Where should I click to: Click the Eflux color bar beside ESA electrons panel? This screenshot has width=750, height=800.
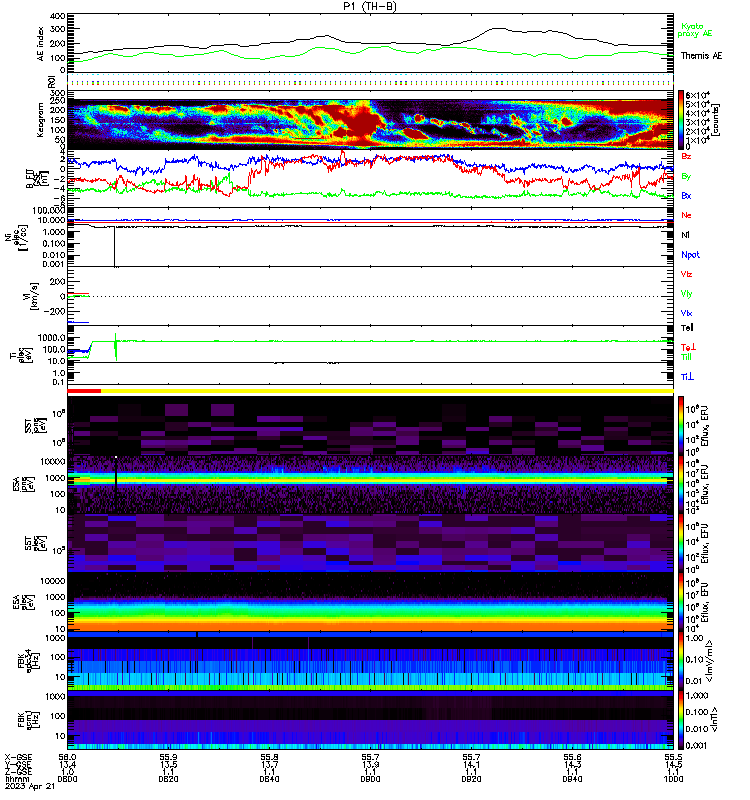[x=681, y=602]
